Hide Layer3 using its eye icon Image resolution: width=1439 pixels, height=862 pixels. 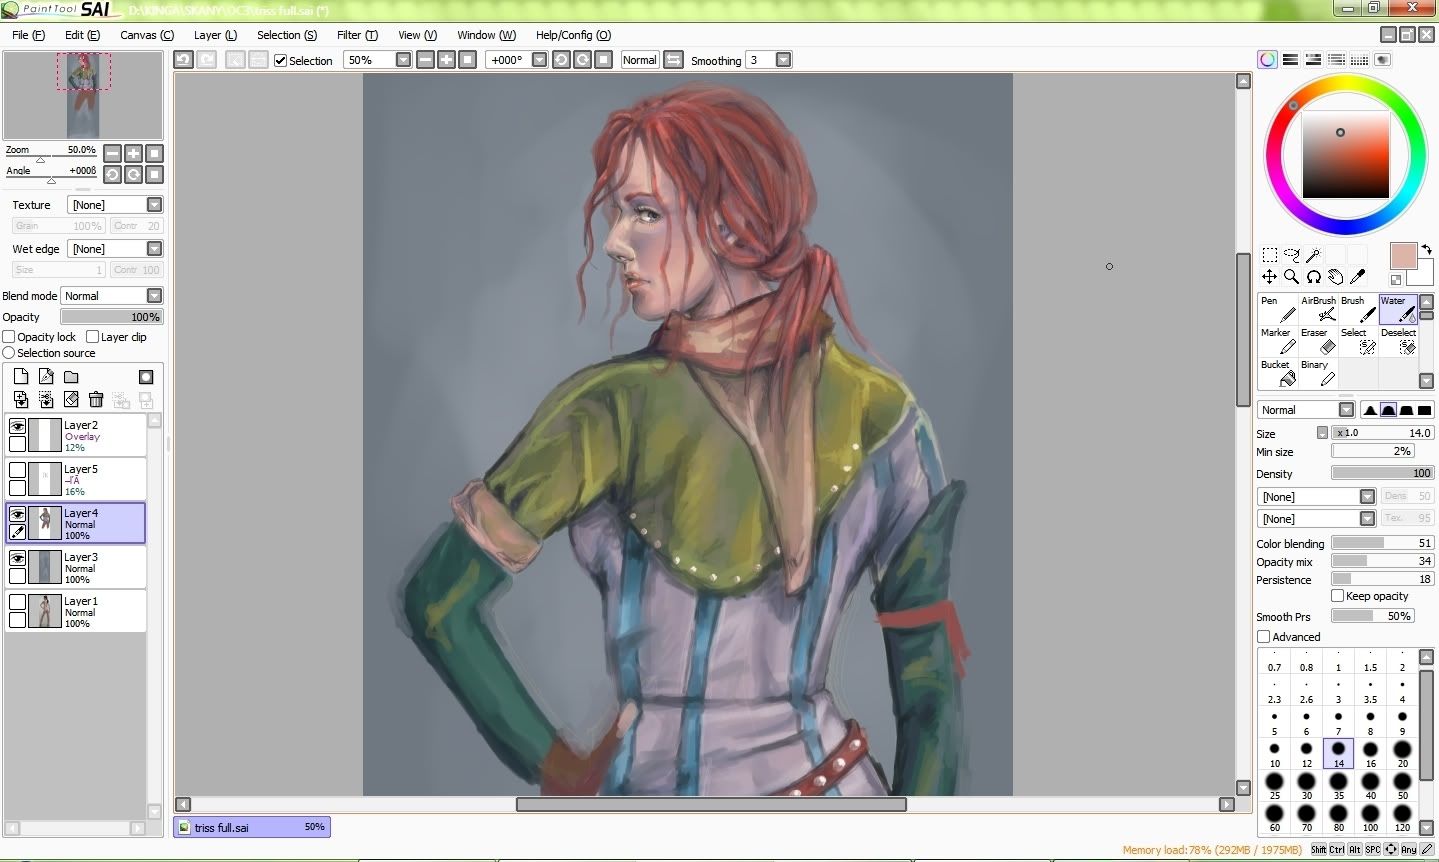17,558
